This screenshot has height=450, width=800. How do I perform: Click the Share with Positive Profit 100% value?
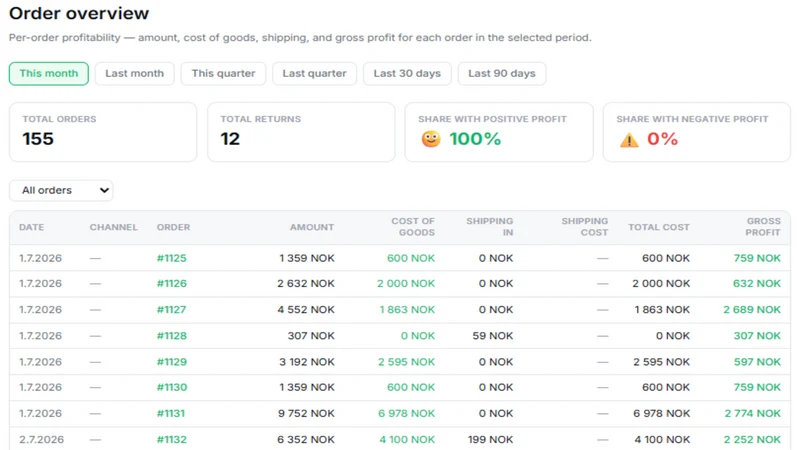475,139
